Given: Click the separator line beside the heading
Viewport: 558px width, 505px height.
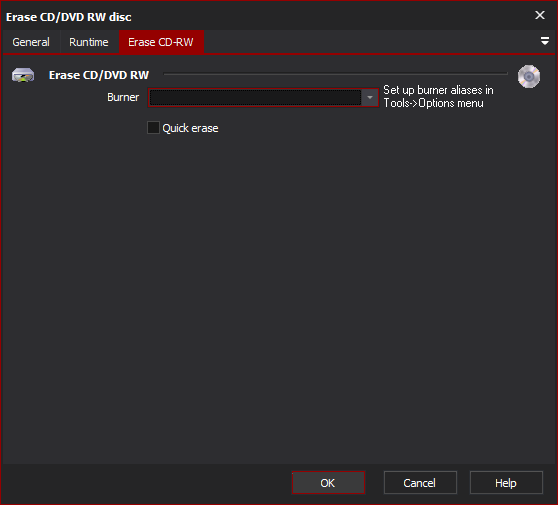Looking at the screenshot, I should click(335, 74).
